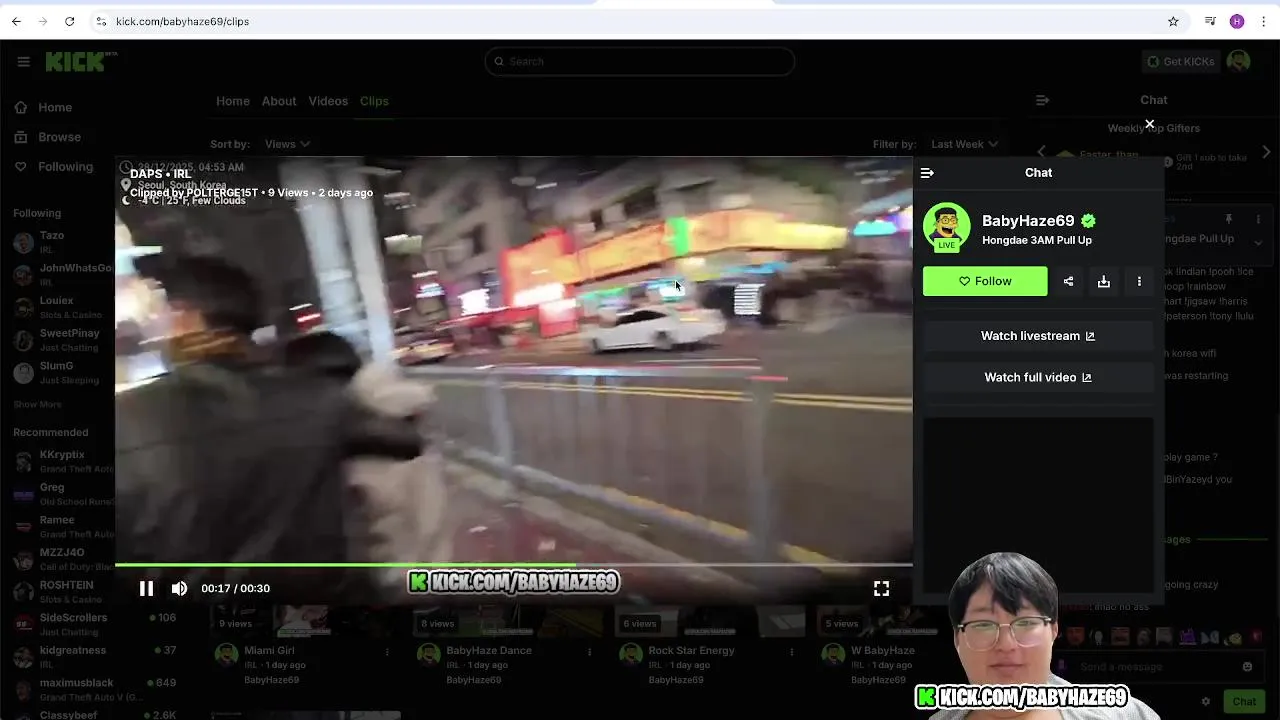The image size is (1280, 720).
Task: Open Following in sidebar
Action: tap(53, 167)
